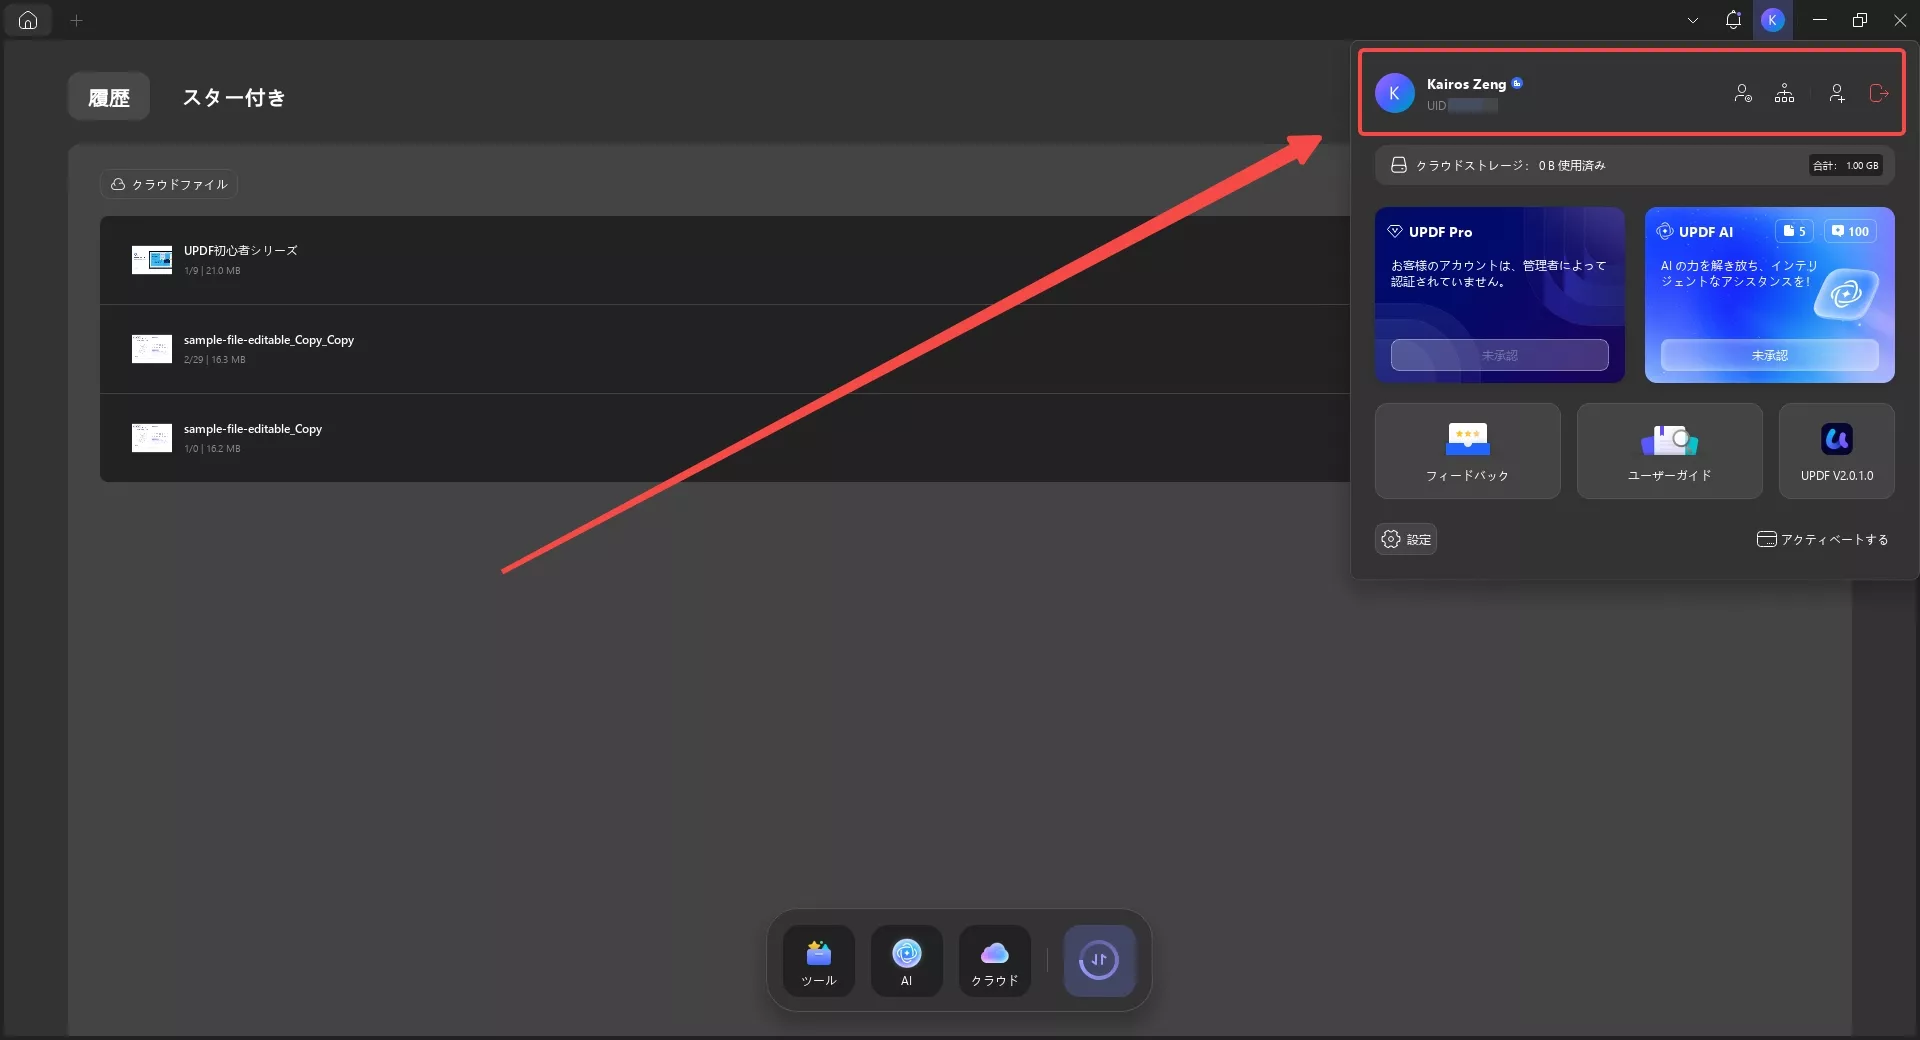Open the UPDF初心者シリーズ file row
Screen dimensions: 1920x1040
pos(725,260)
